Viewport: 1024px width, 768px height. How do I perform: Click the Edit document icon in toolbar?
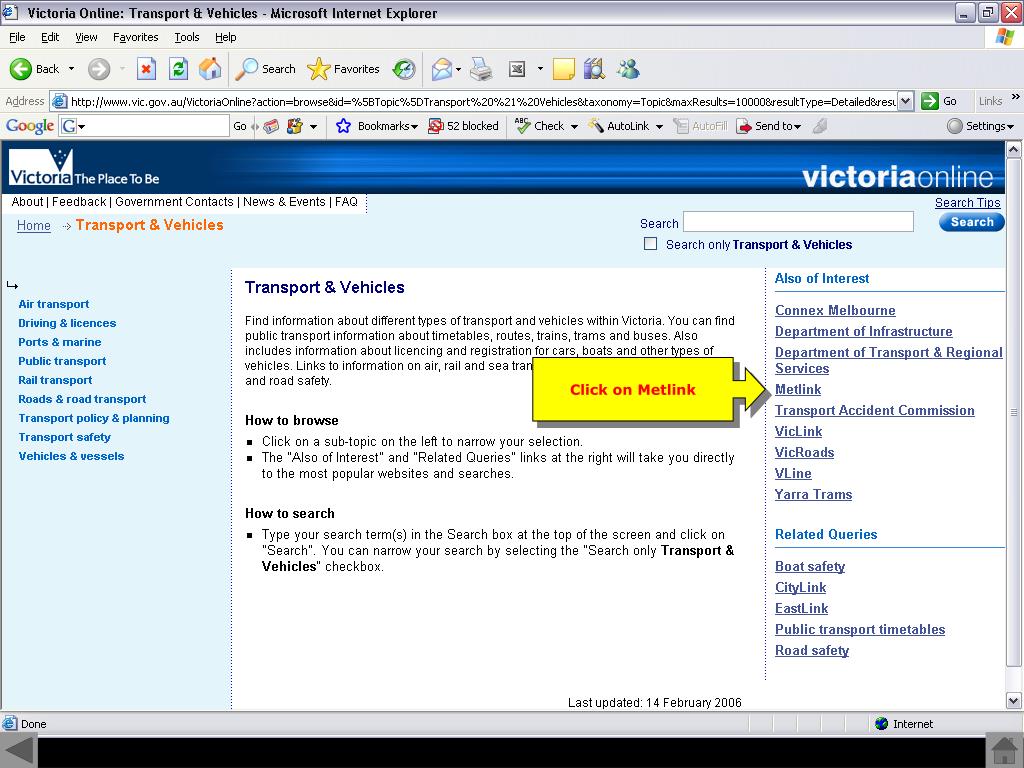(517, 69)
